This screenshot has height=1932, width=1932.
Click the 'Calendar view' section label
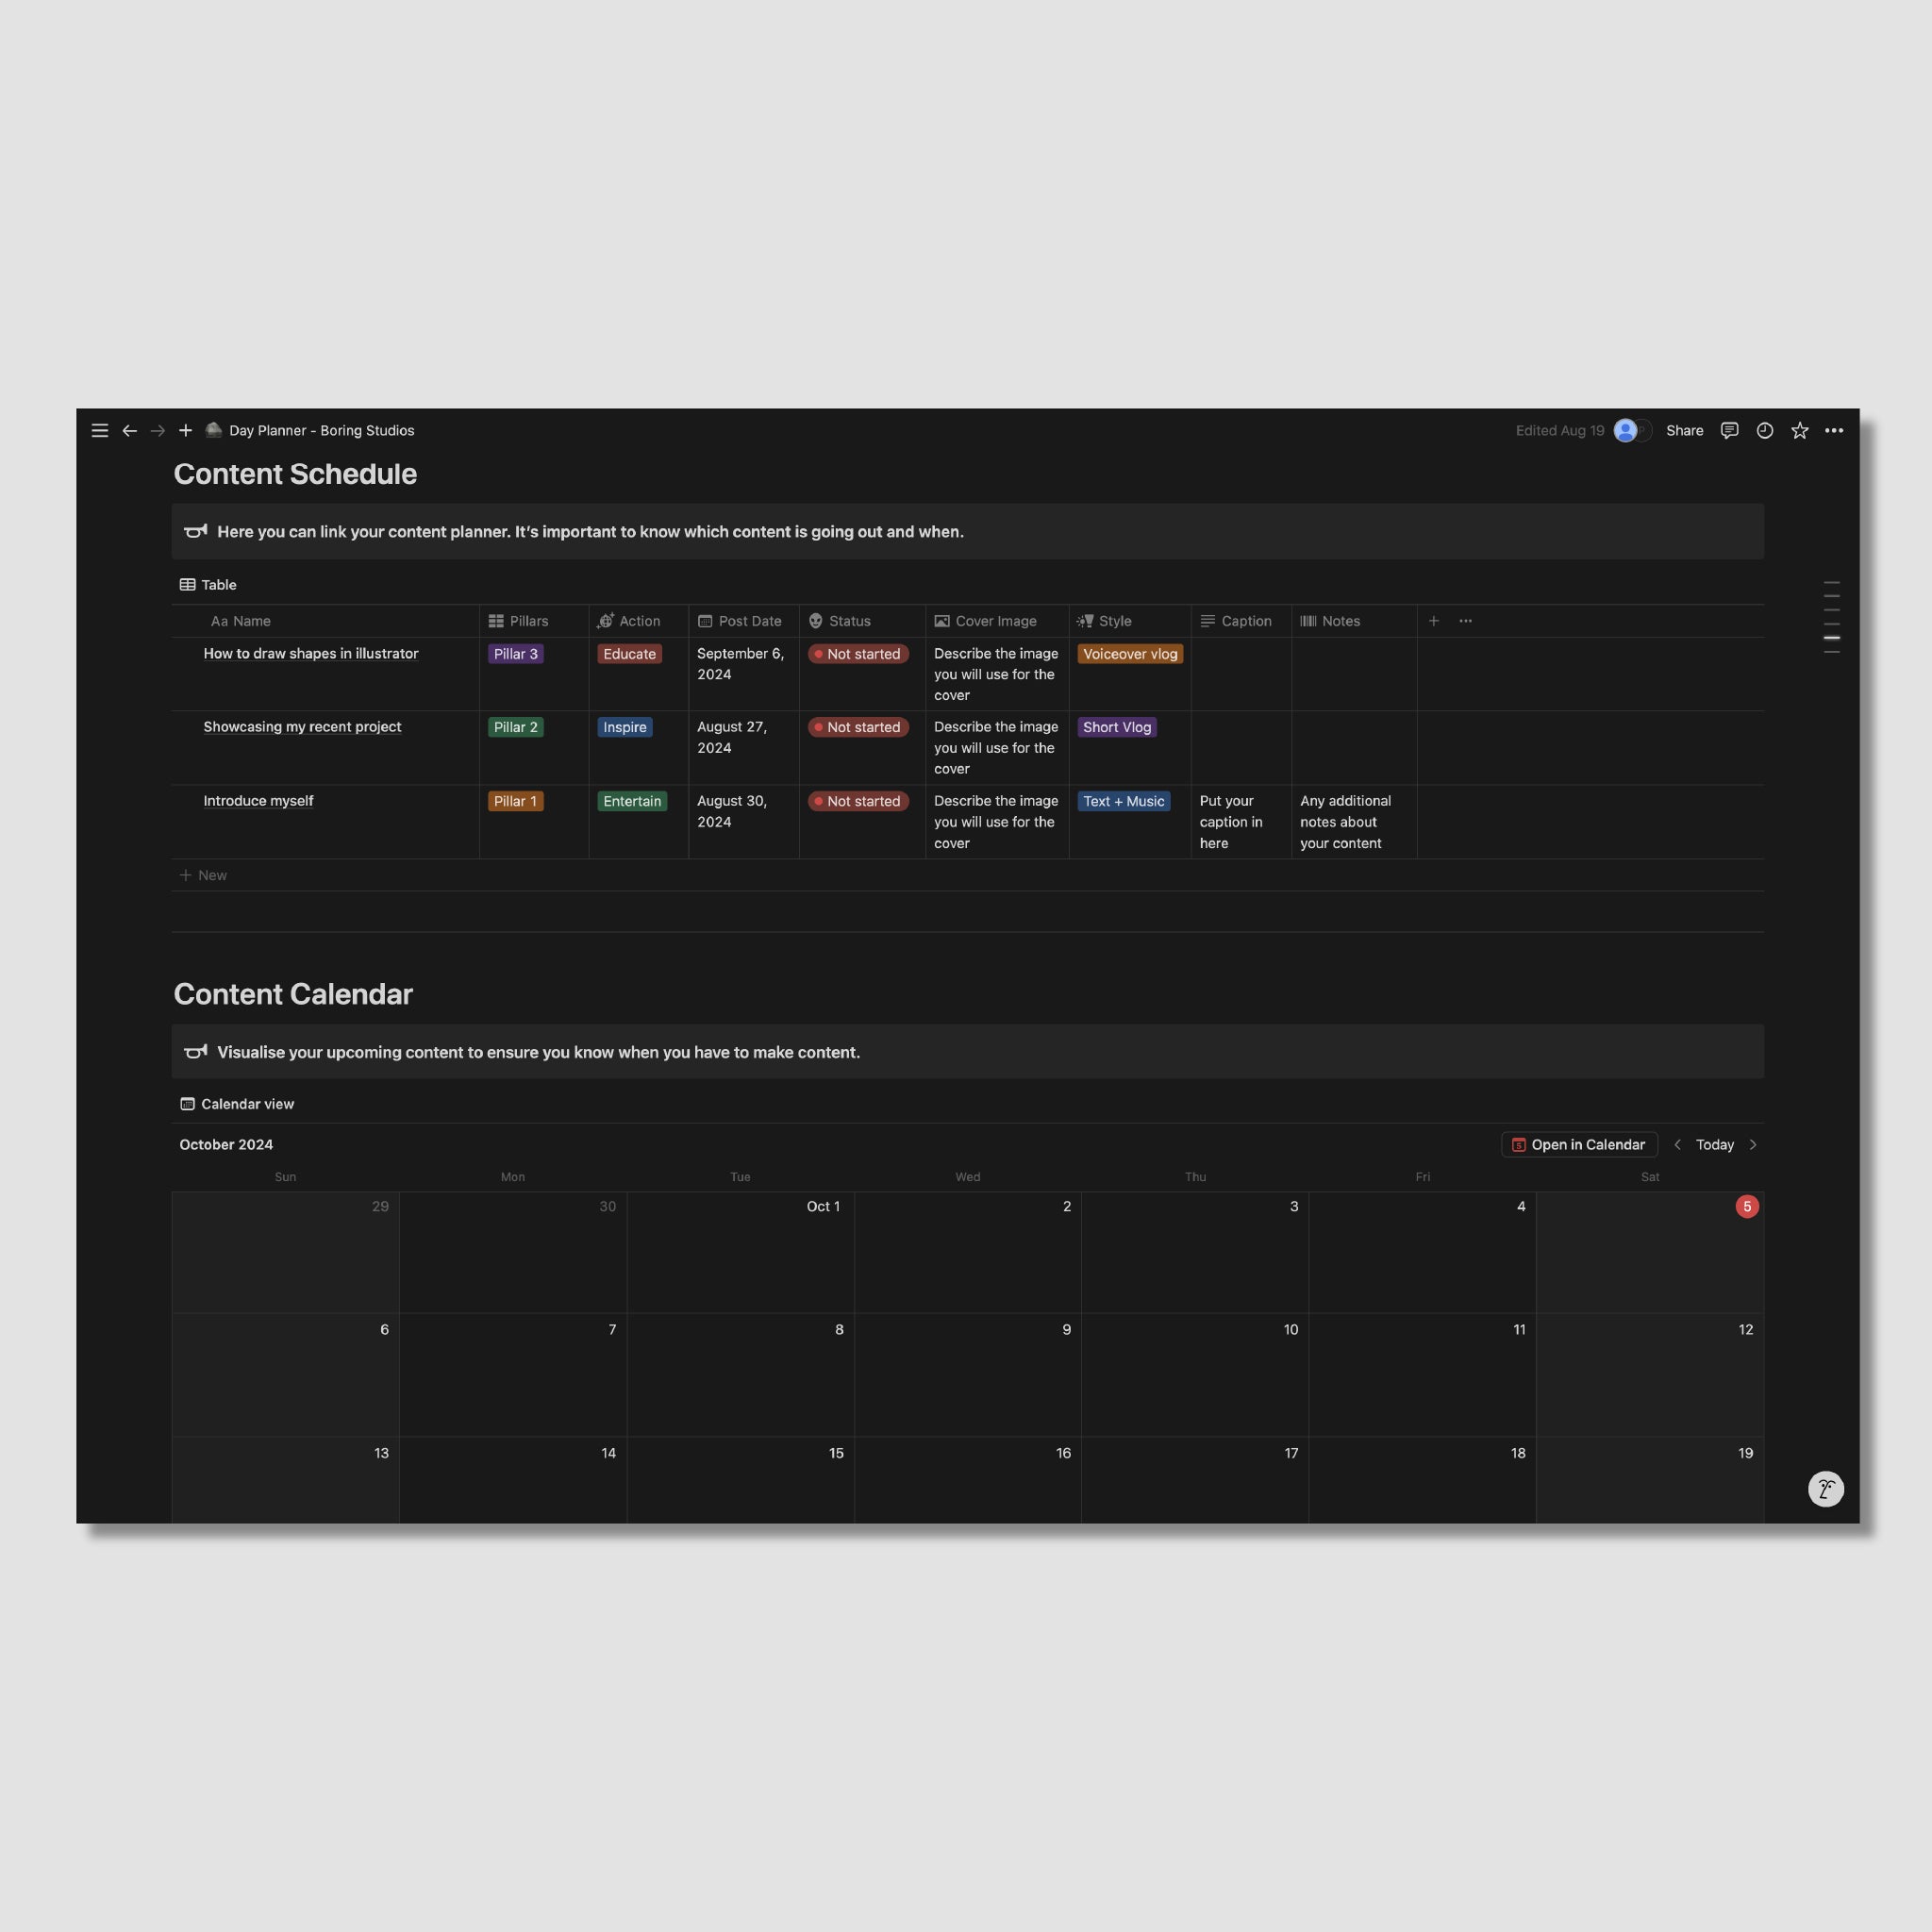[248, 1104]
